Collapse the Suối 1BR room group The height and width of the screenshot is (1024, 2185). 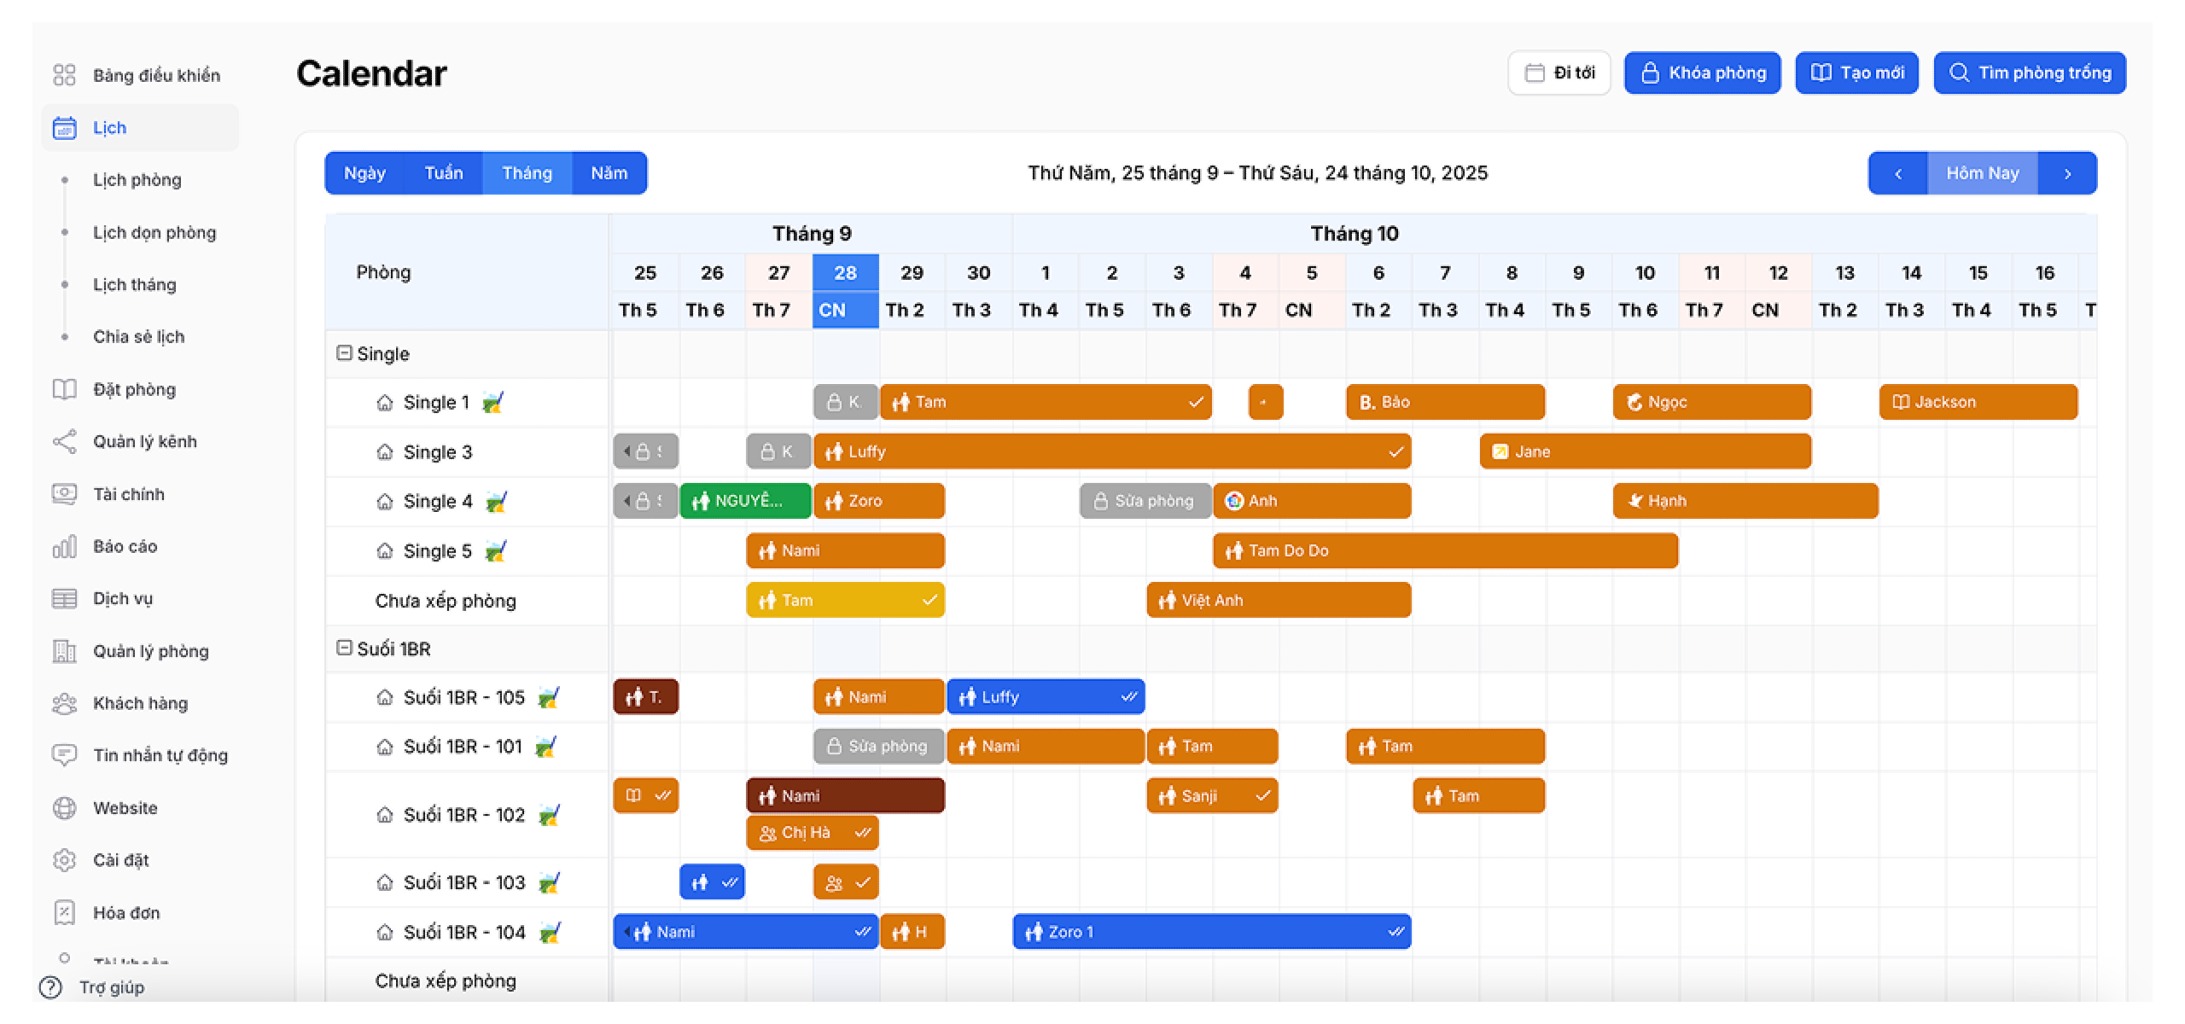[344, 648]
